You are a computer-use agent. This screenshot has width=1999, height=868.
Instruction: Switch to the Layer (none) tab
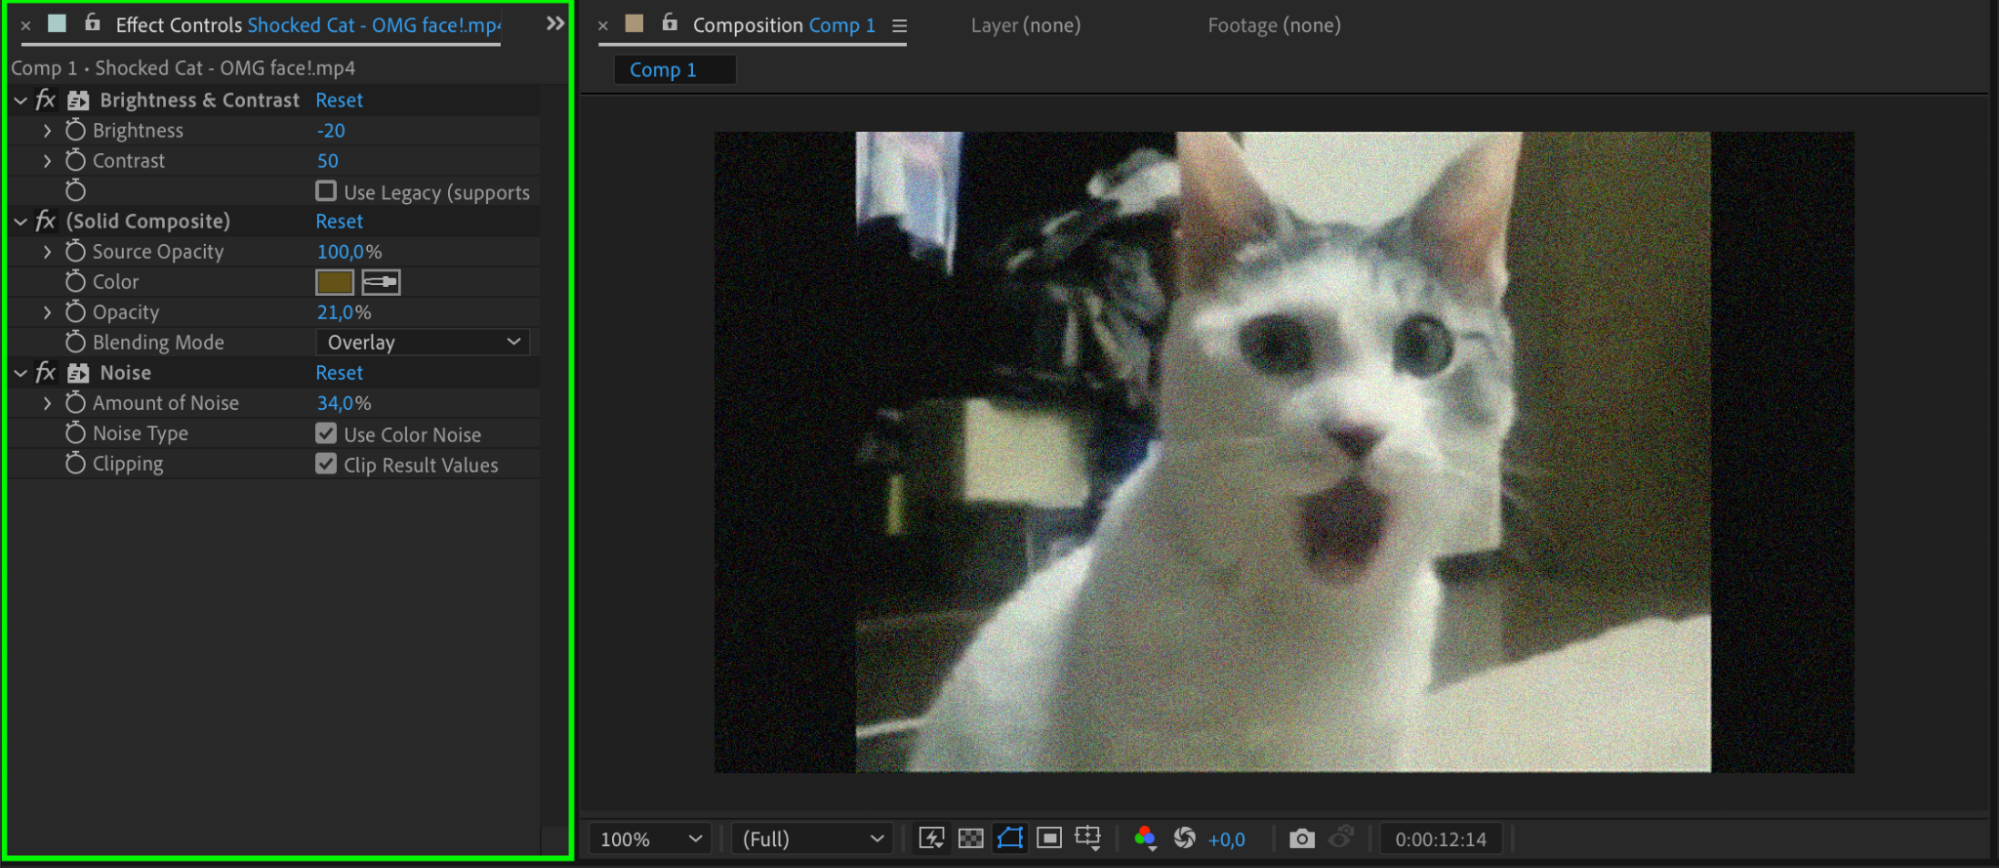click(1025, 25)
